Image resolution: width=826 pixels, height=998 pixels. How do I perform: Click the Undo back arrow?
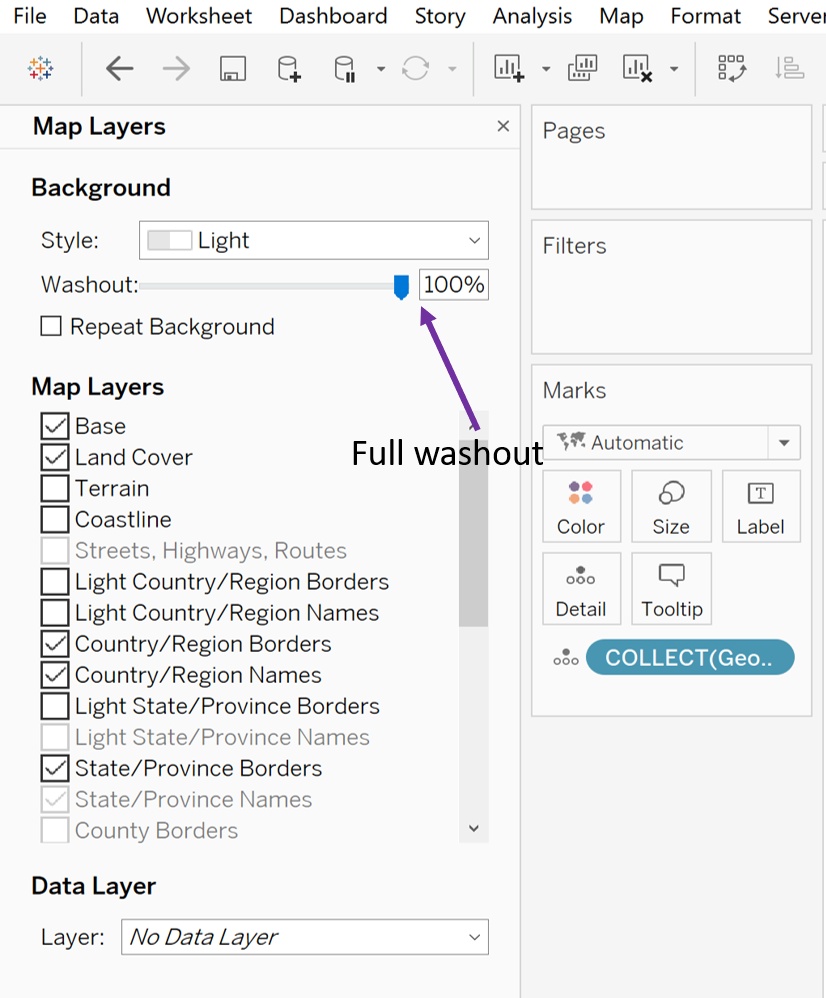pyautogui.click(x=120, y=68)
